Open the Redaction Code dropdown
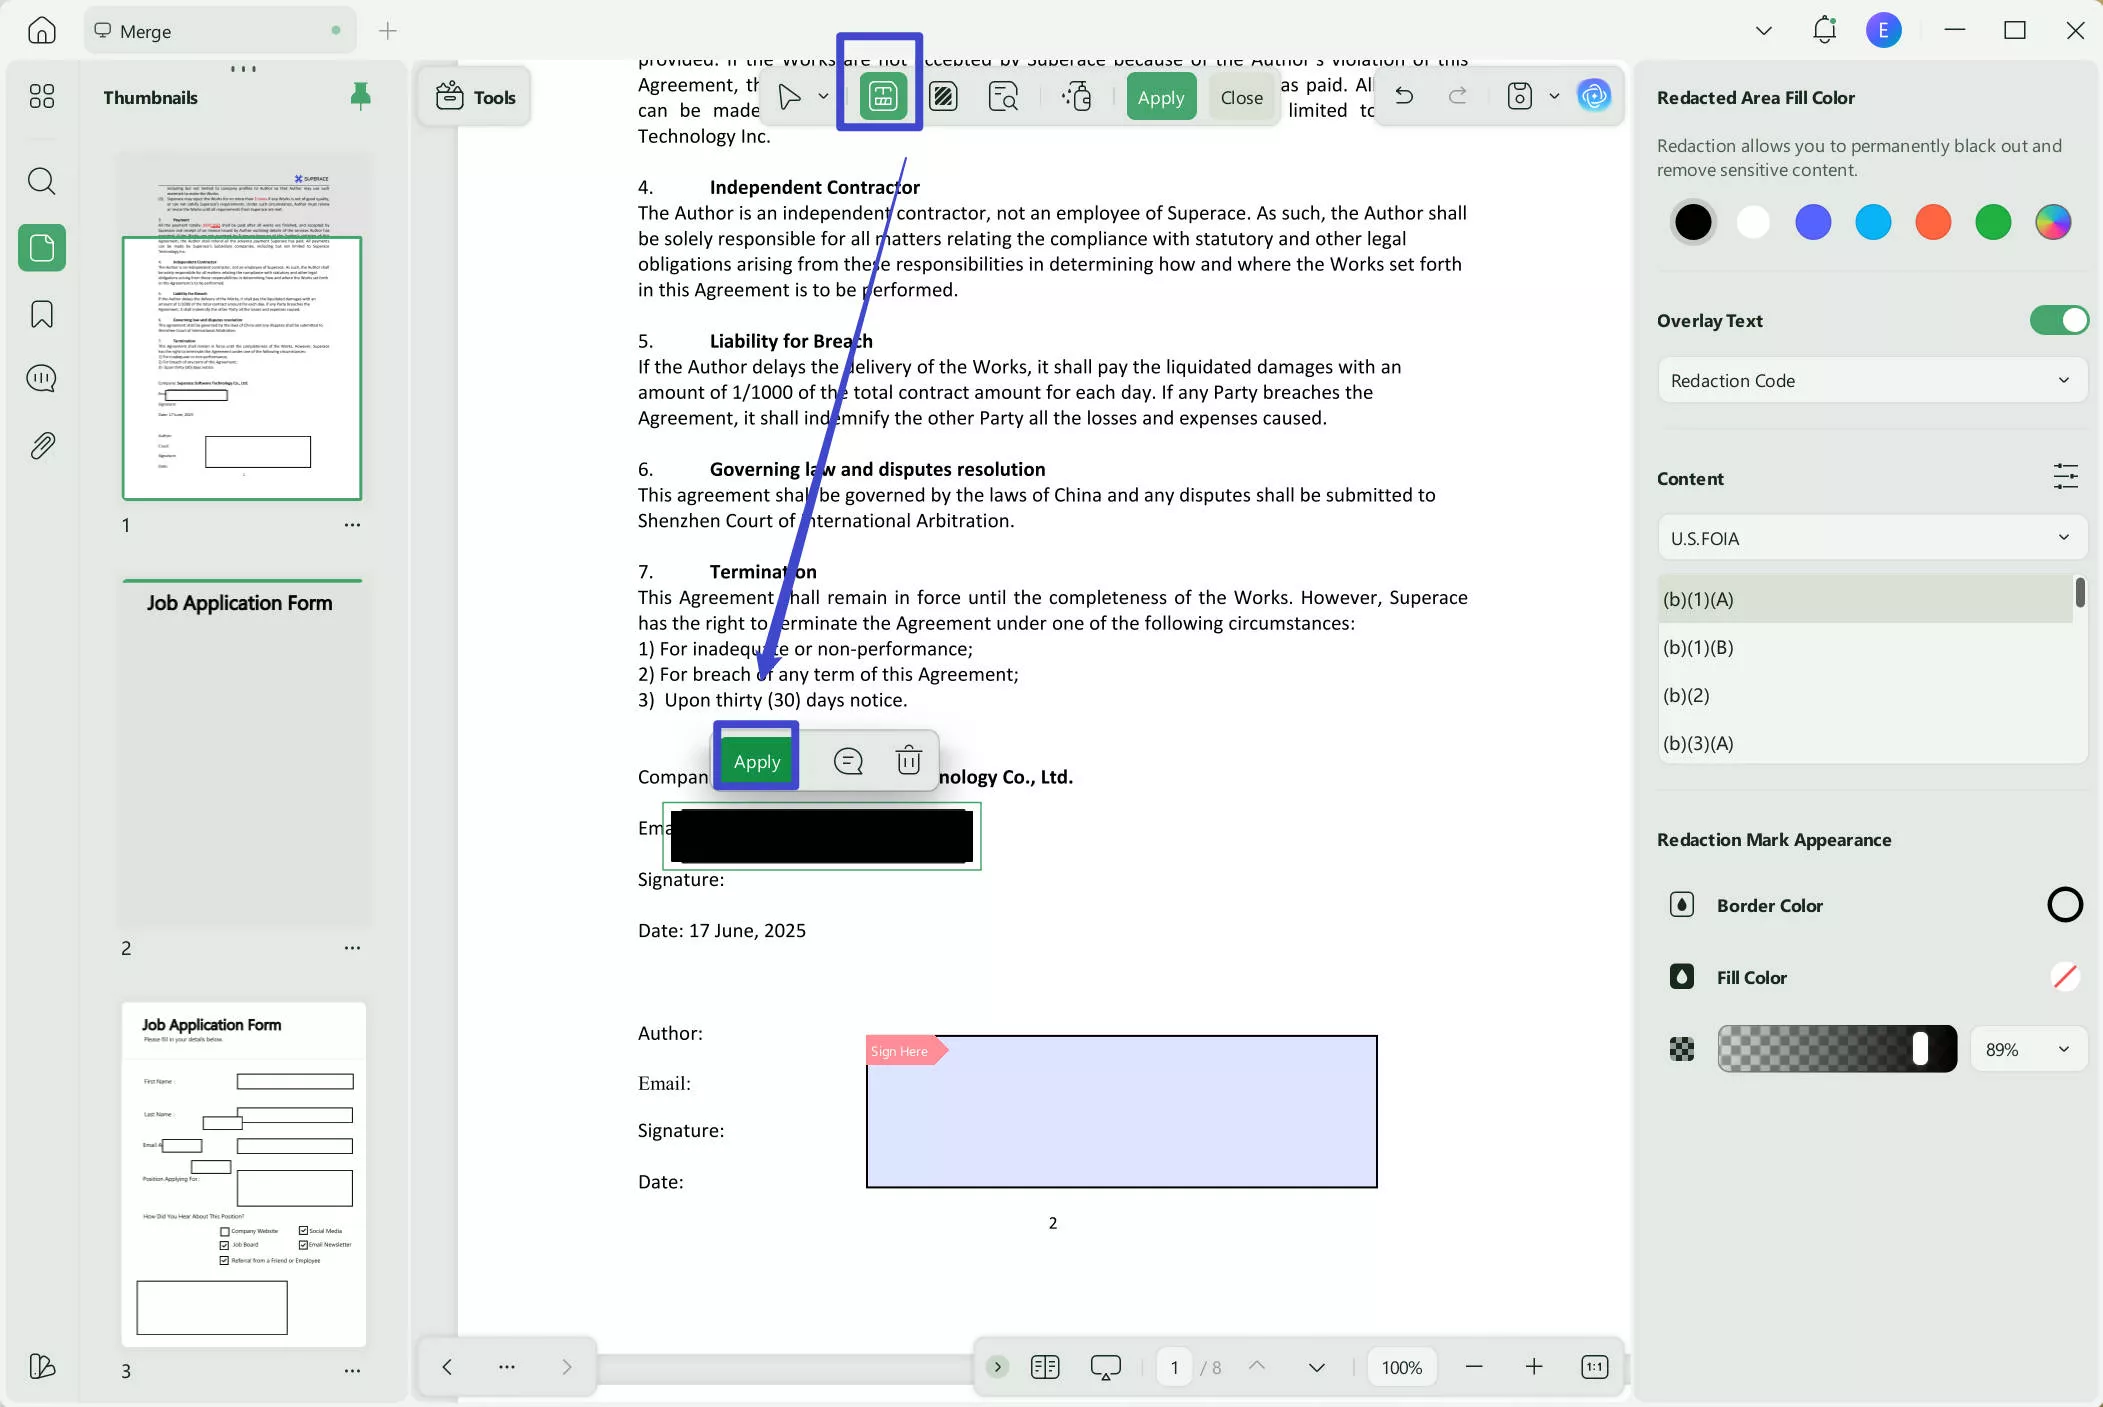 point(1871,380)
